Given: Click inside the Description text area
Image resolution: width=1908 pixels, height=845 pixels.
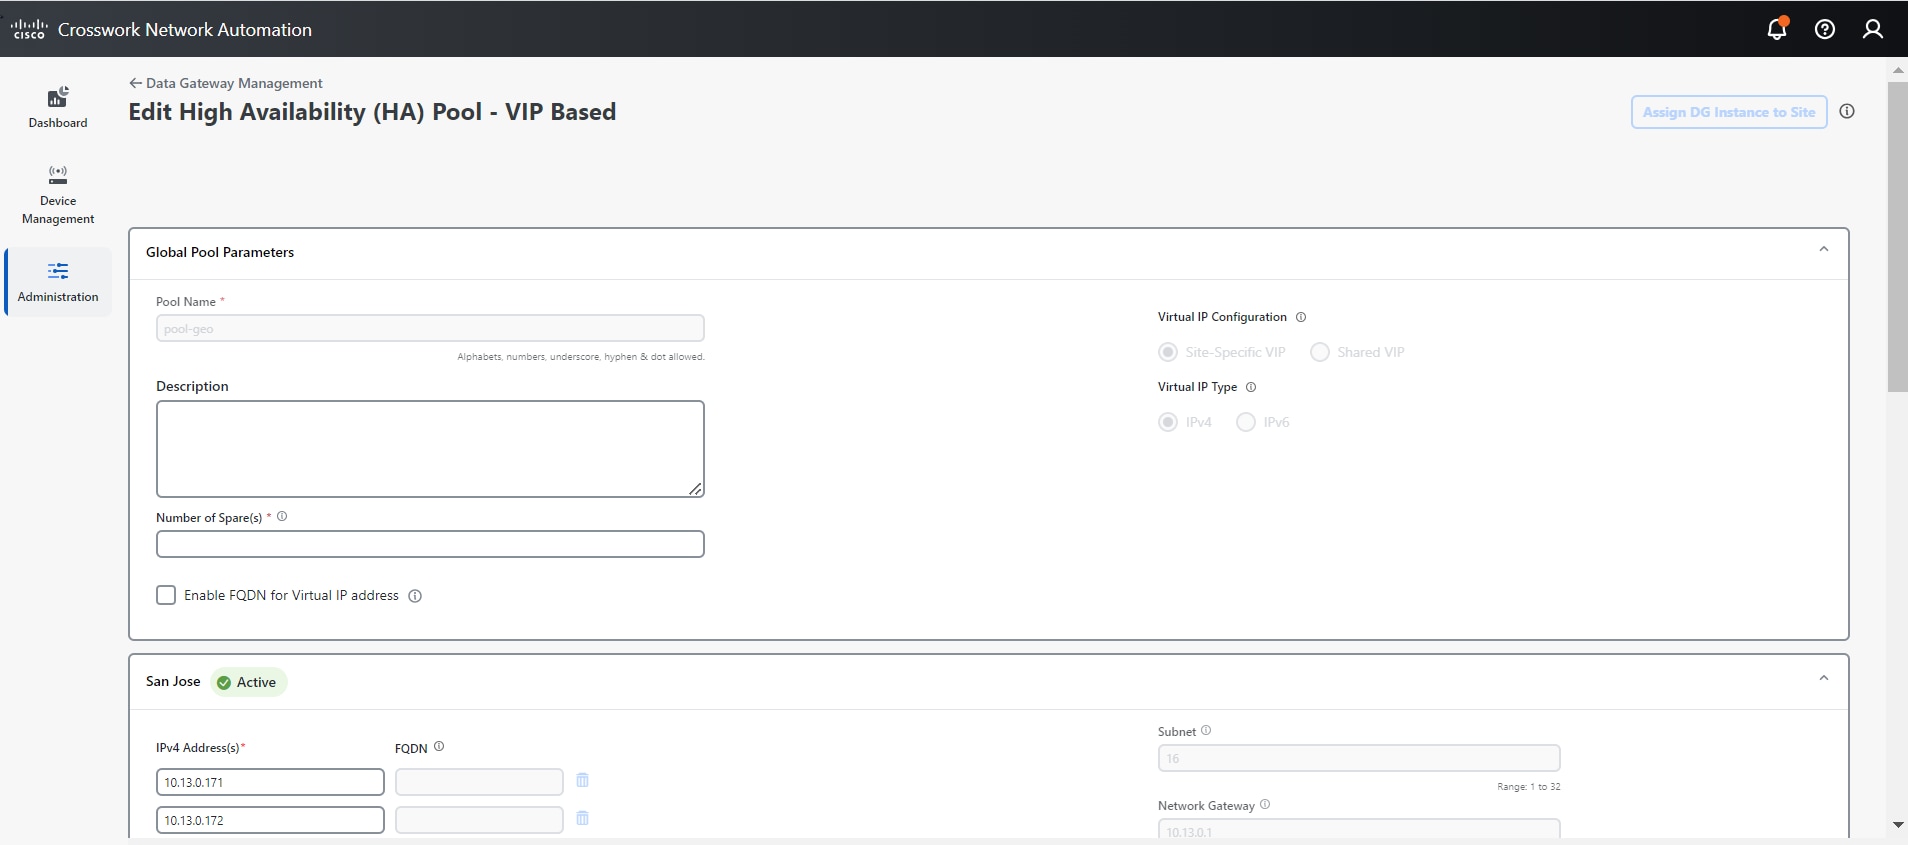Looking at the screenshot, I should click(x=430, y=449).
